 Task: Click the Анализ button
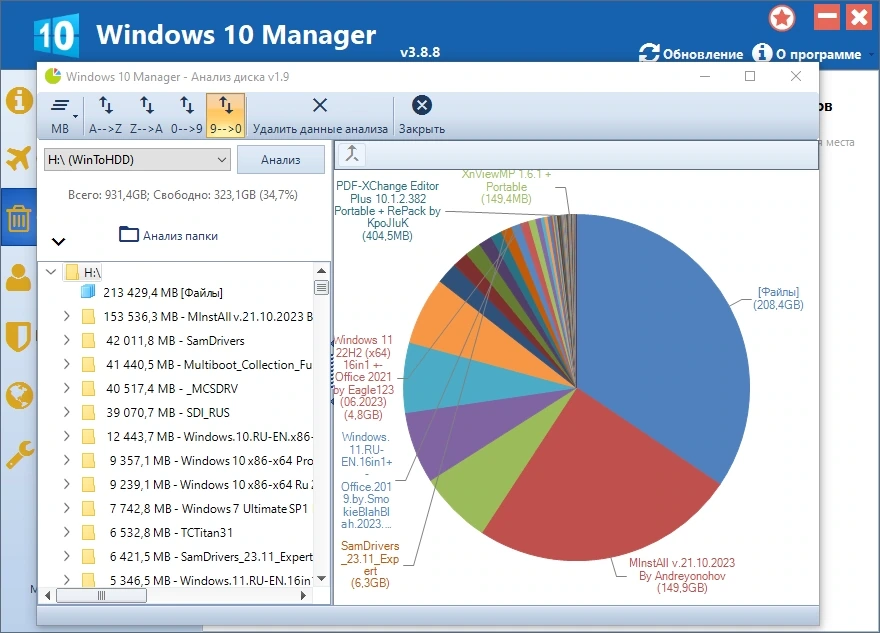point(281,159)
